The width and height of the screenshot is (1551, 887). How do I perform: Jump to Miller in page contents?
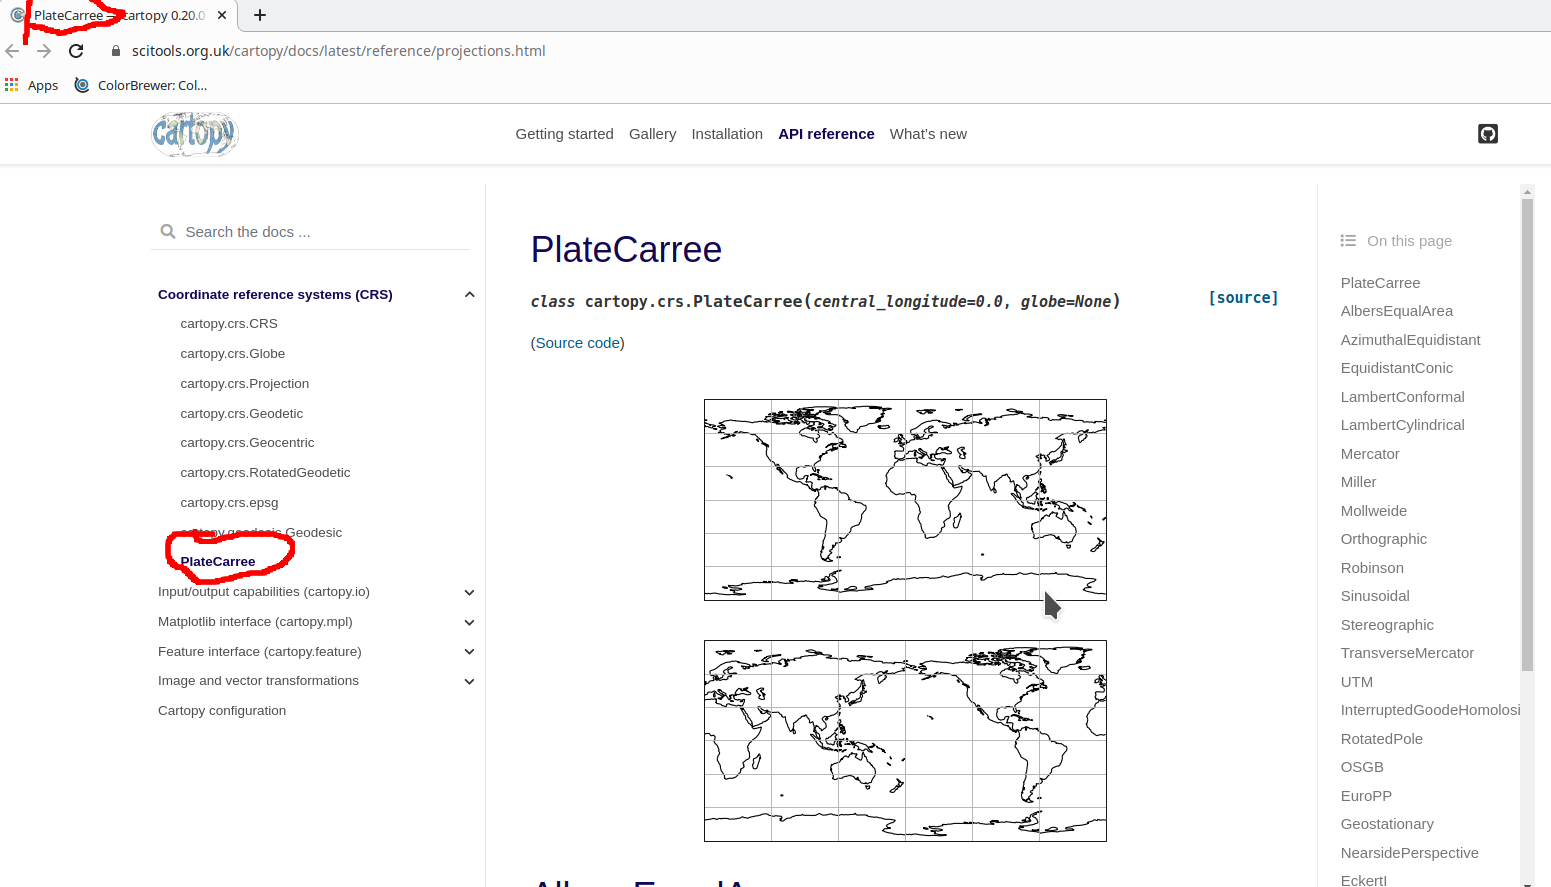(1358, 482)
